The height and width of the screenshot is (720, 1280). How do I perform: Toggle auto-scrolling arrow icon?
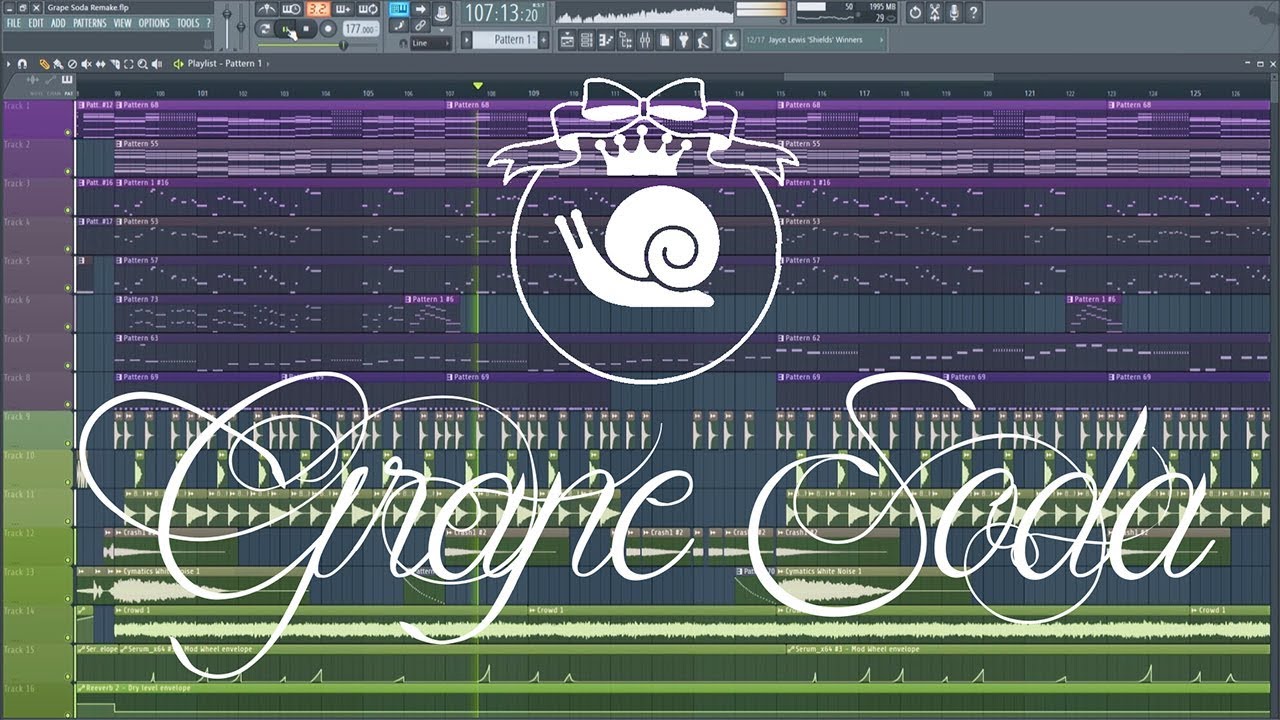pyautogui.click(x=421, y=9)
